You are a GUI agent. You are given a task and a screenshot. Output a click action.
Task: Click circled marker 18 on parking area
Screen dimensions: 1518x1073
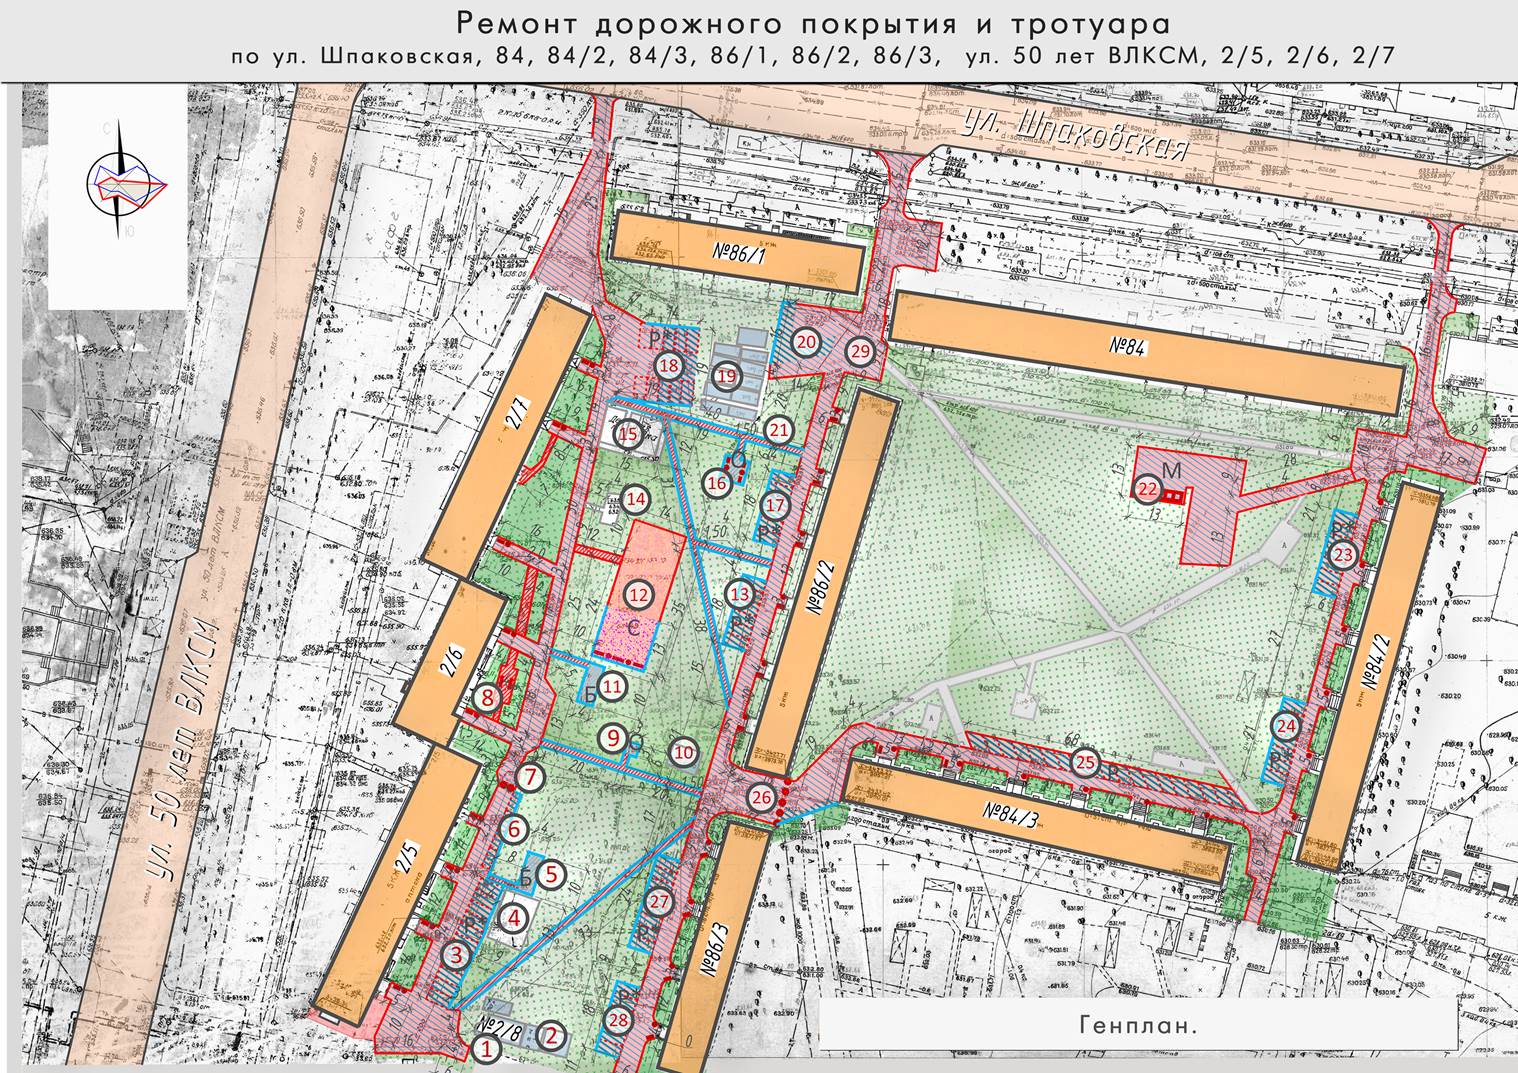[668, 366]
